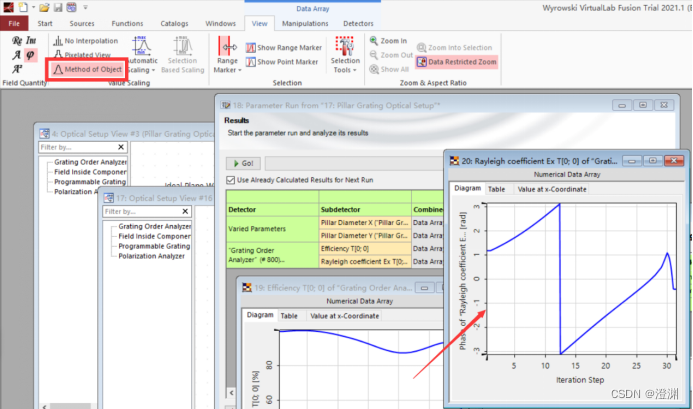
Task: Click Selection Based Scaling button
Action: click(183, 55)
